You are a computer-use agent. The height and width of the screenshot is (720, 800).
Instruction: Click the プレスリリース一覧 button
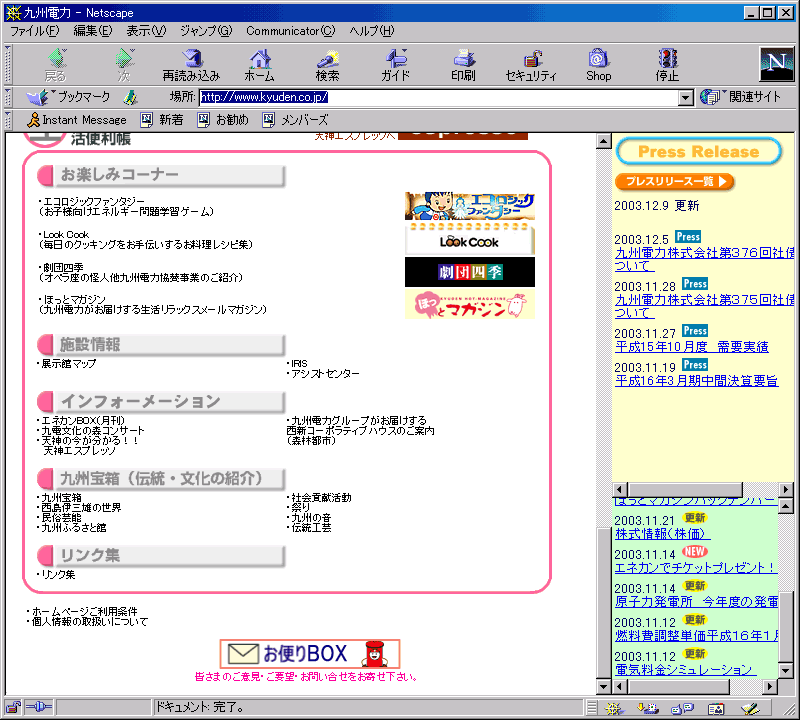point(674,181)
